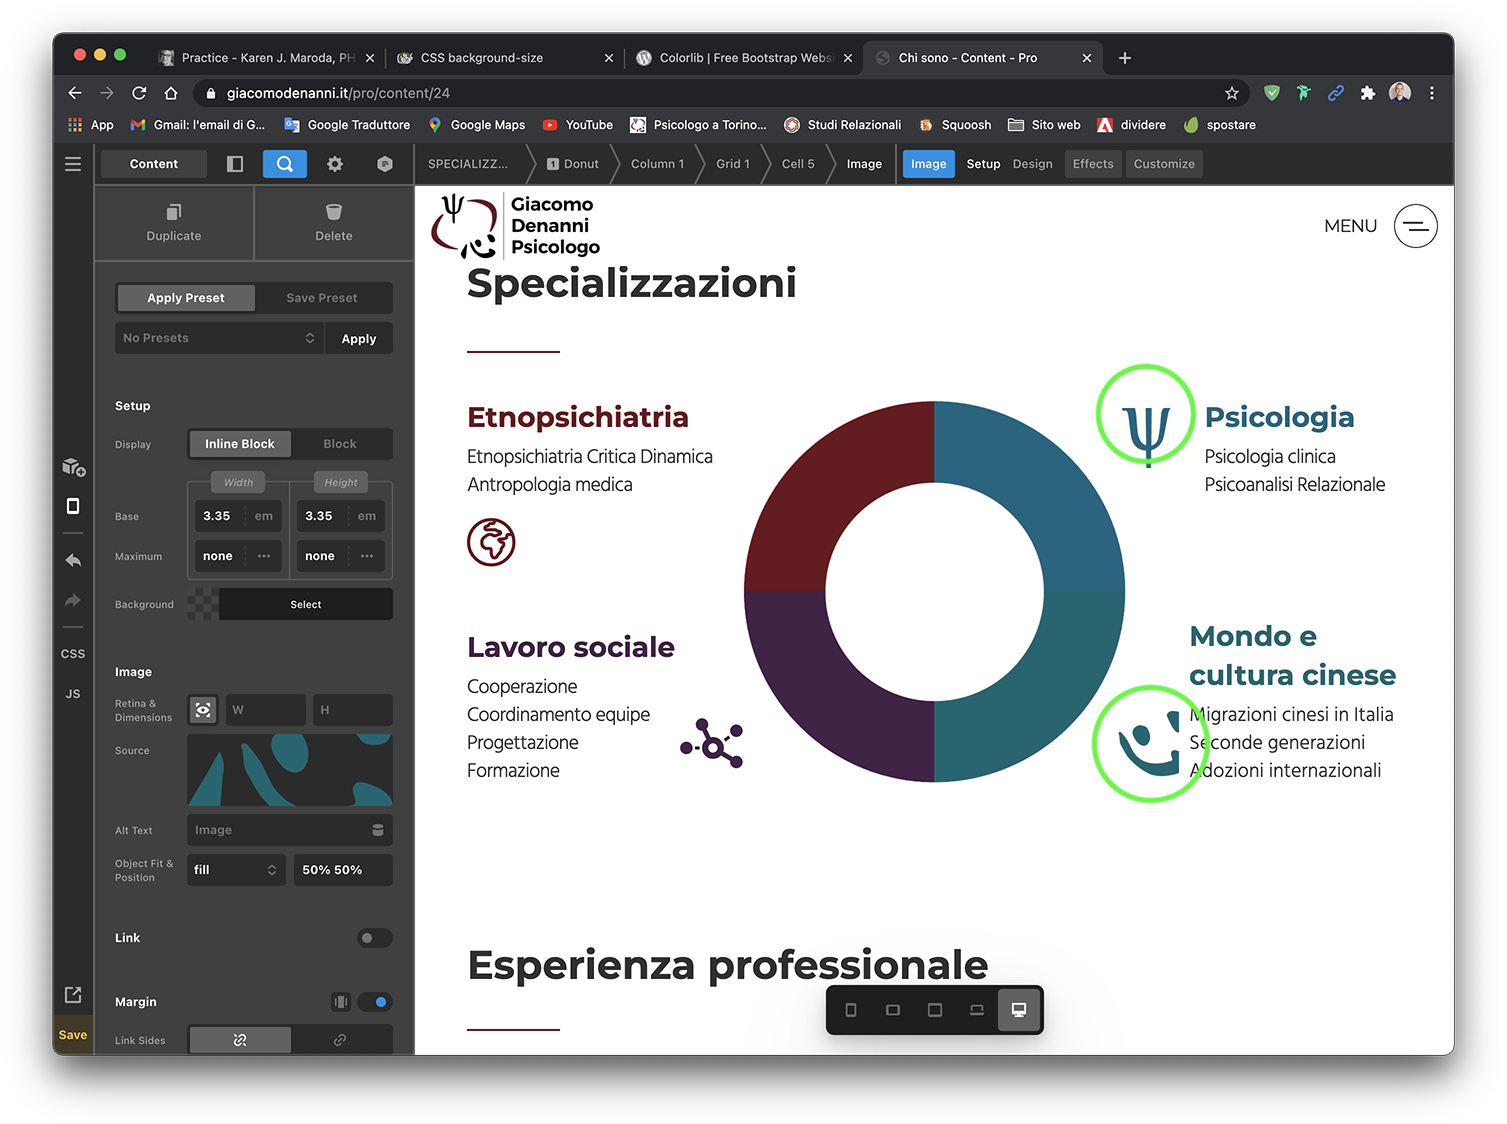Screen dimensions: 1507x1124
Task: Open the add-elements cube icon in sidebar
Action: click(x=73, y=467)
